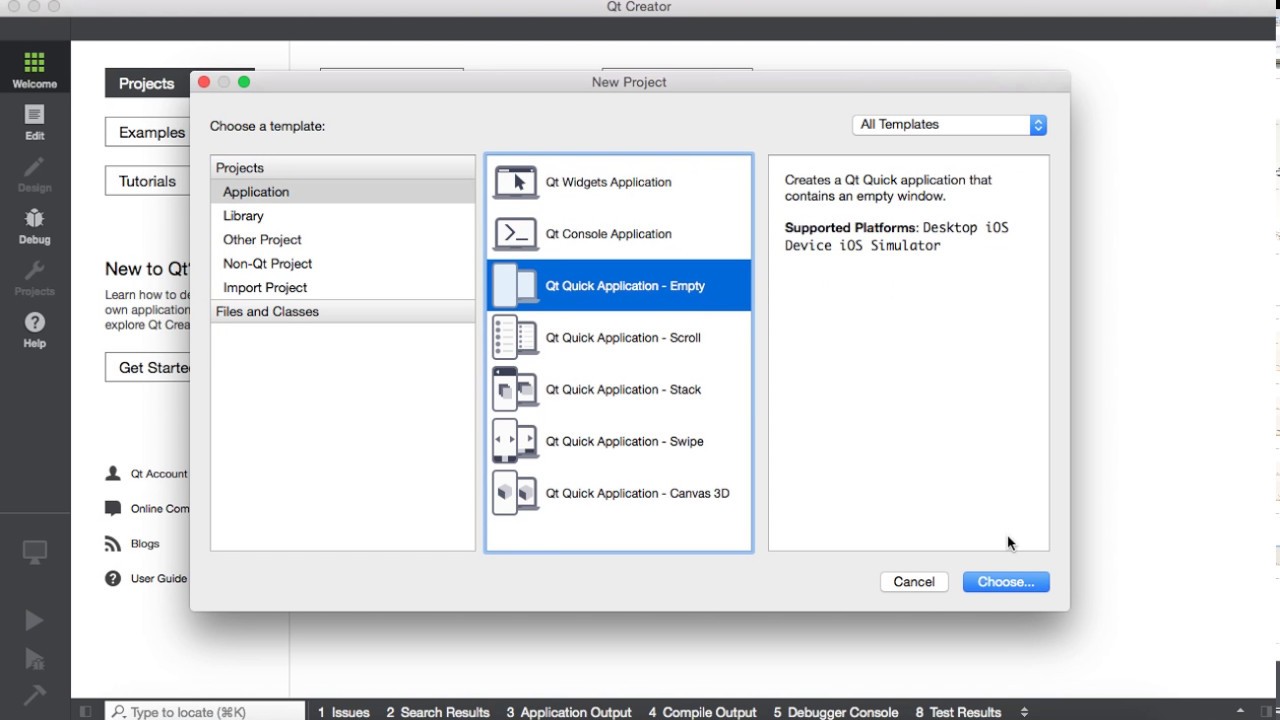Open Design mode in the sidebar
Image resolution: width=1280 pixels, height=720 pixels.
coord(35,174)
